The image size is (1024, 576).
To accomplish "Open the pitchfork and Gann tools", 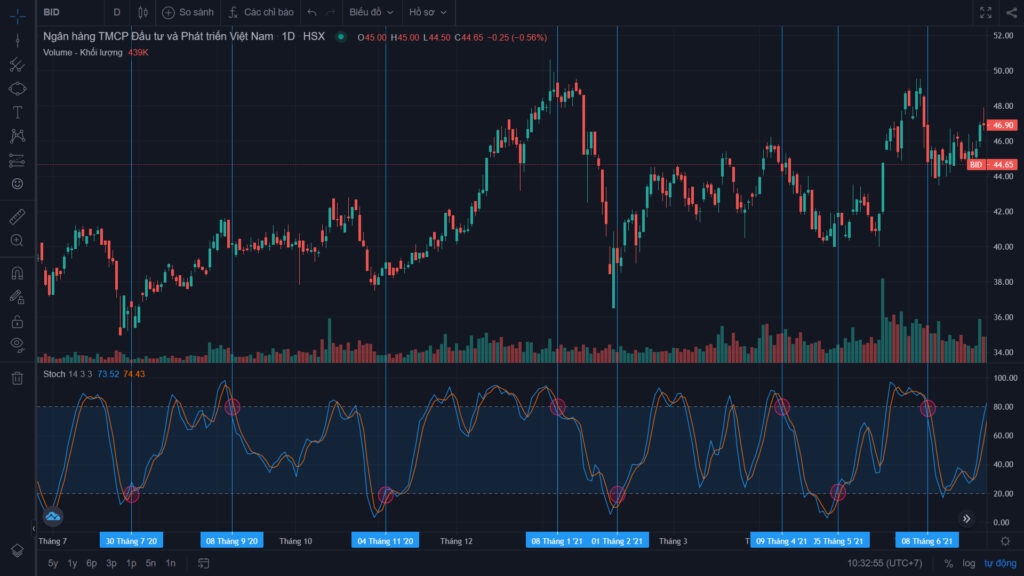I will coord(18,65).
